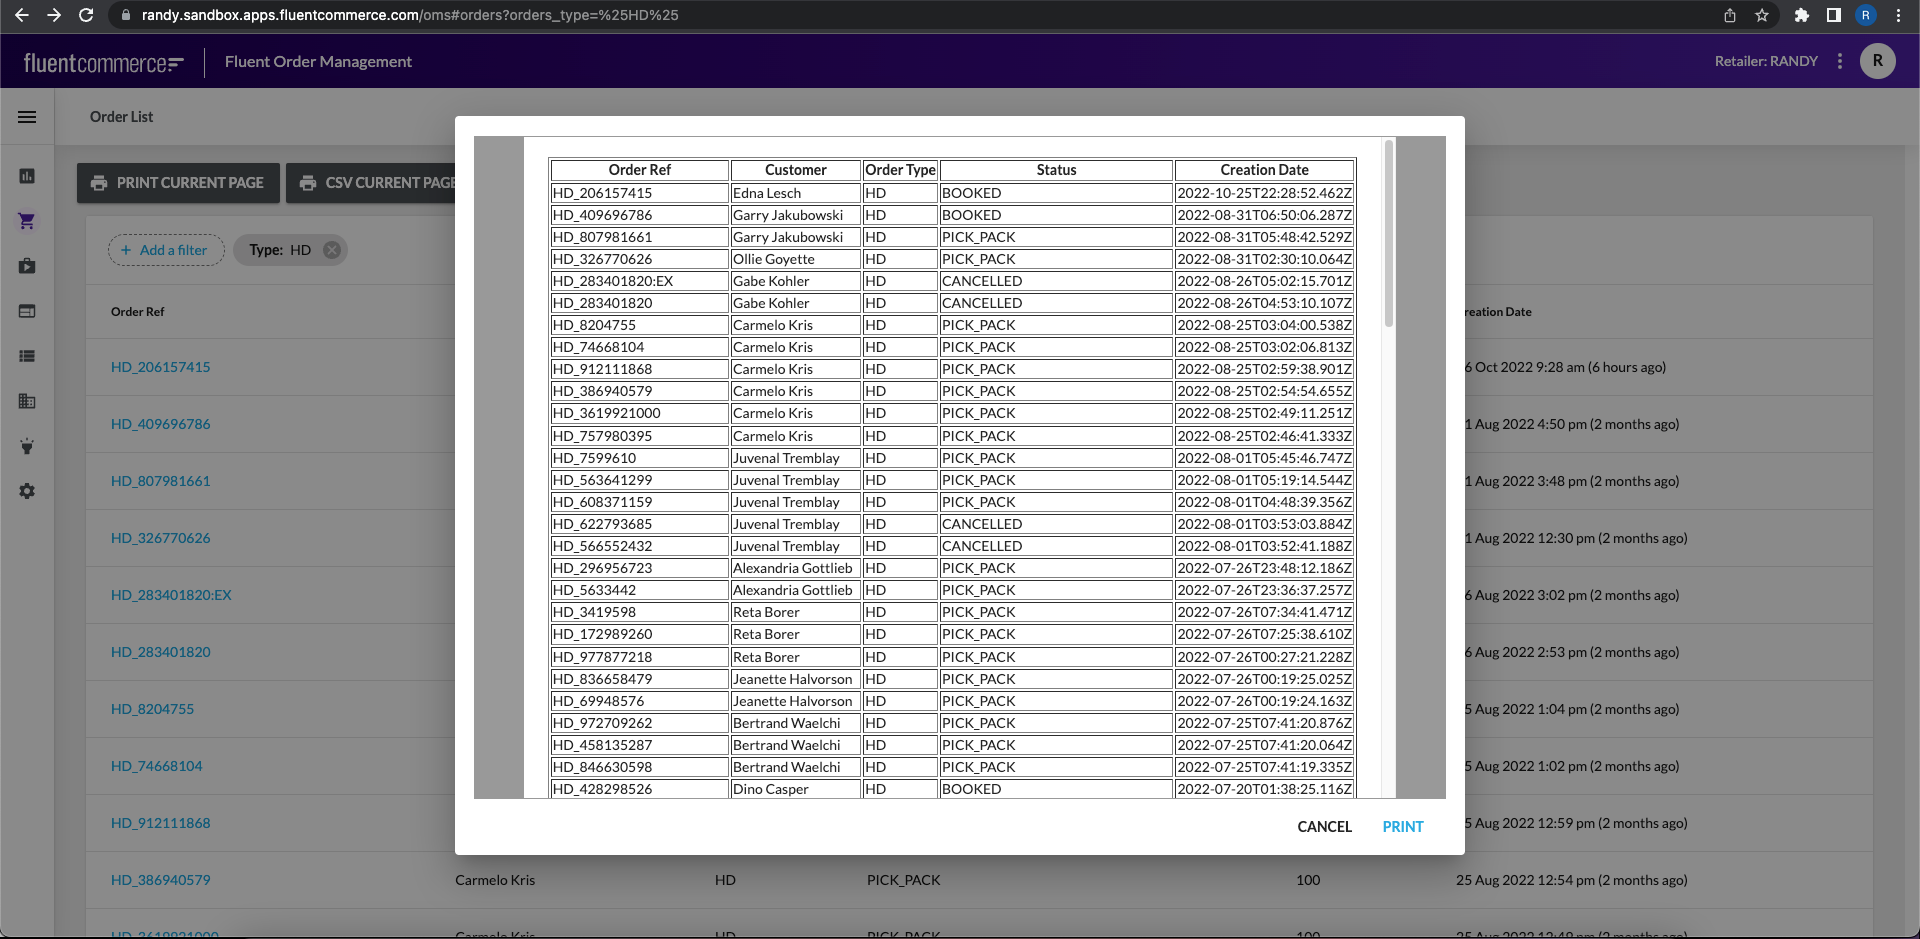Remove the Type: HD filter chip
This screenshot has width=1920, height=939.
click(x=332, y=250)
